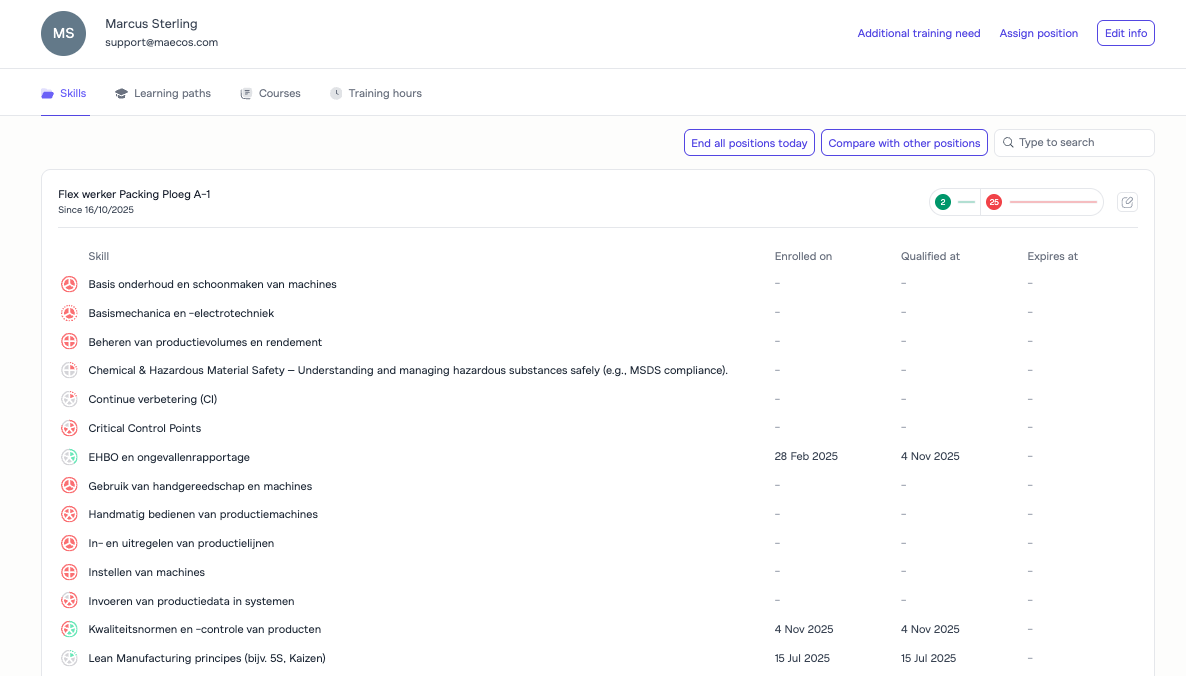
Task: Open the Learning paths tab
Action: (x=163, y=93)
